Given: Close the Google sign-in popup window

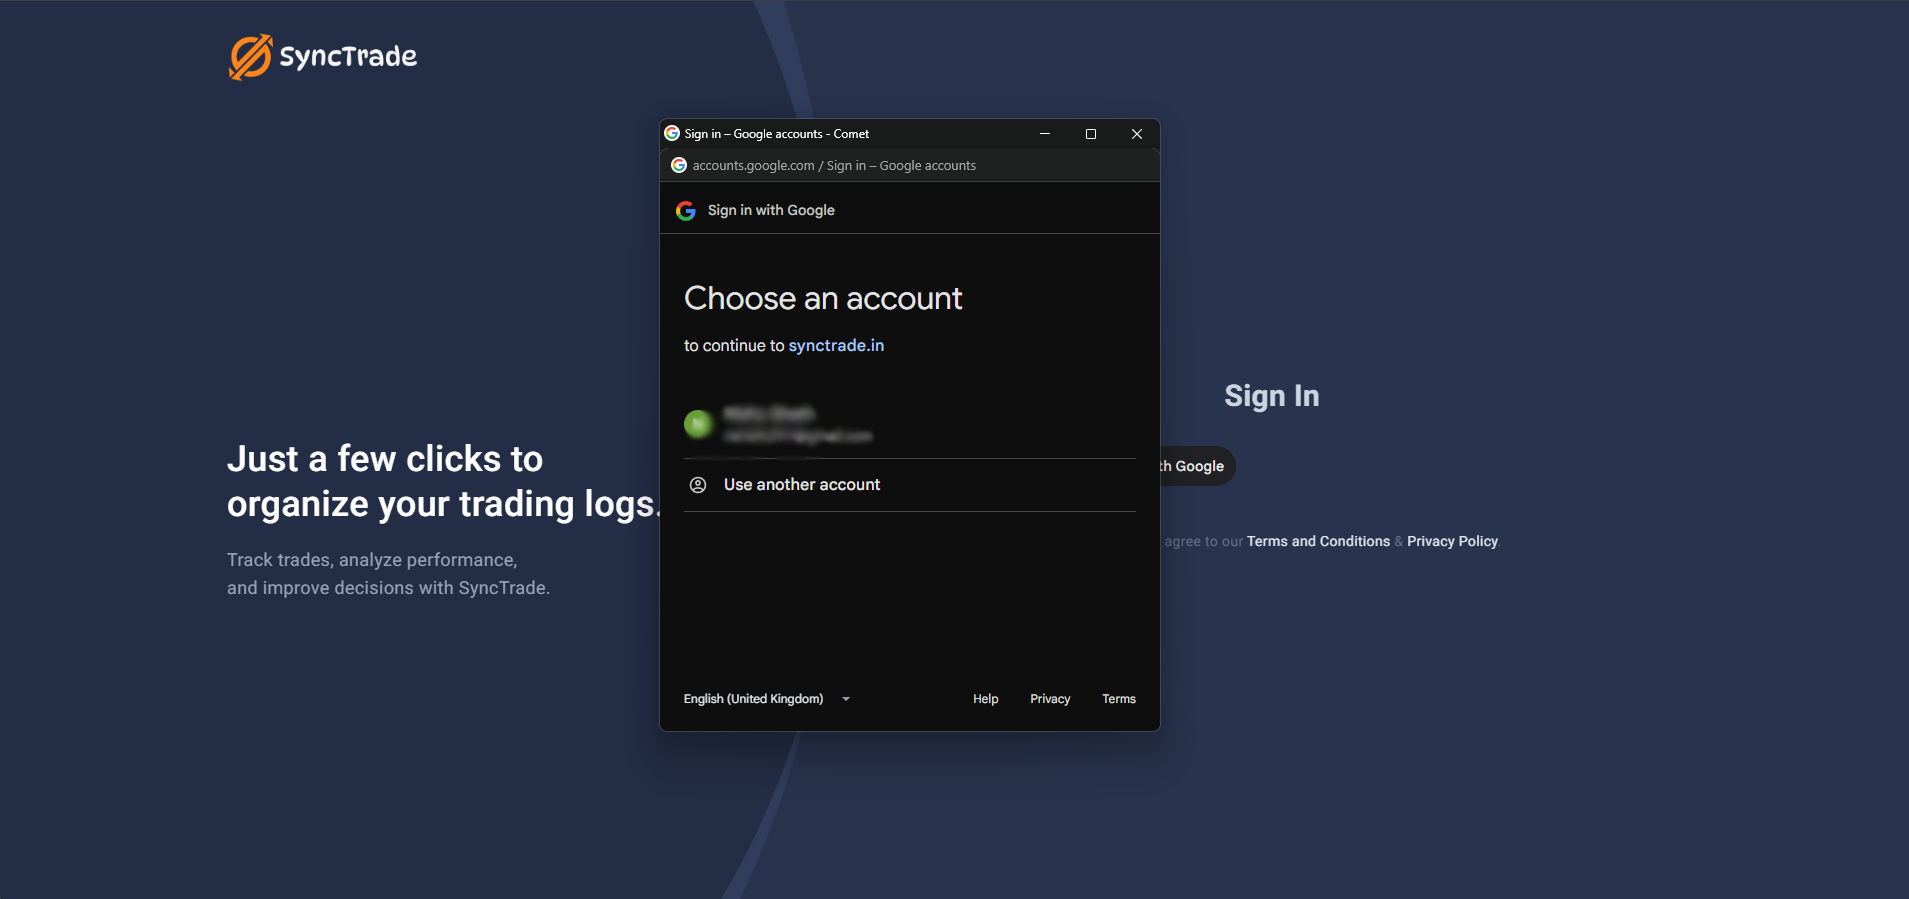Looking at the screenshot, I should click(1137, 134).
